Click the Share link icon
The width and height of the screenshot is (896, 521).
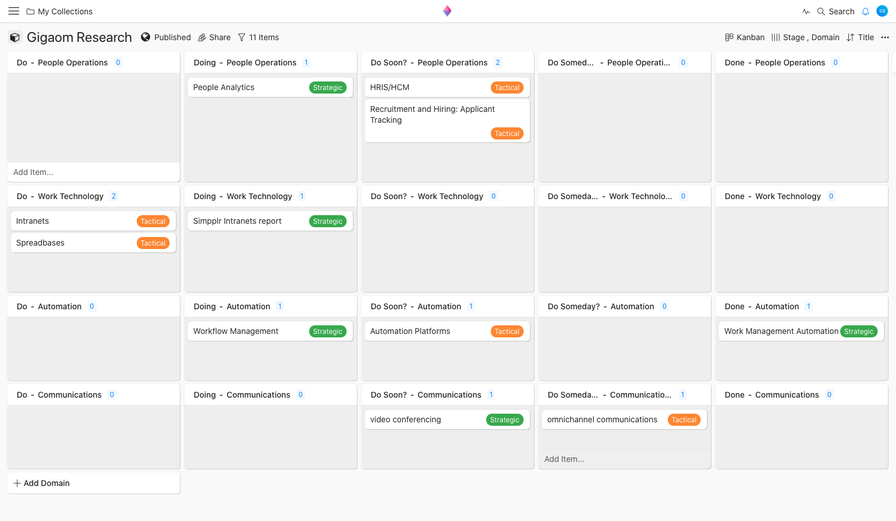(x=202, y=37)
